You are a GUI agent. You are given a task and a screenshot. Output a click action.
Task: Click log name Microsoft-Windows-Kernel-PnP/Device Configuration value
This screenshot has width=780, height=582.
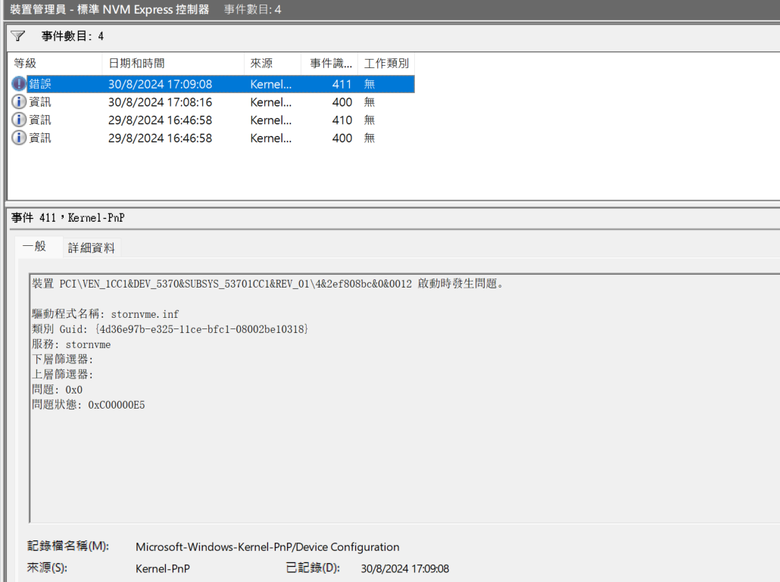tap(267, 547)
